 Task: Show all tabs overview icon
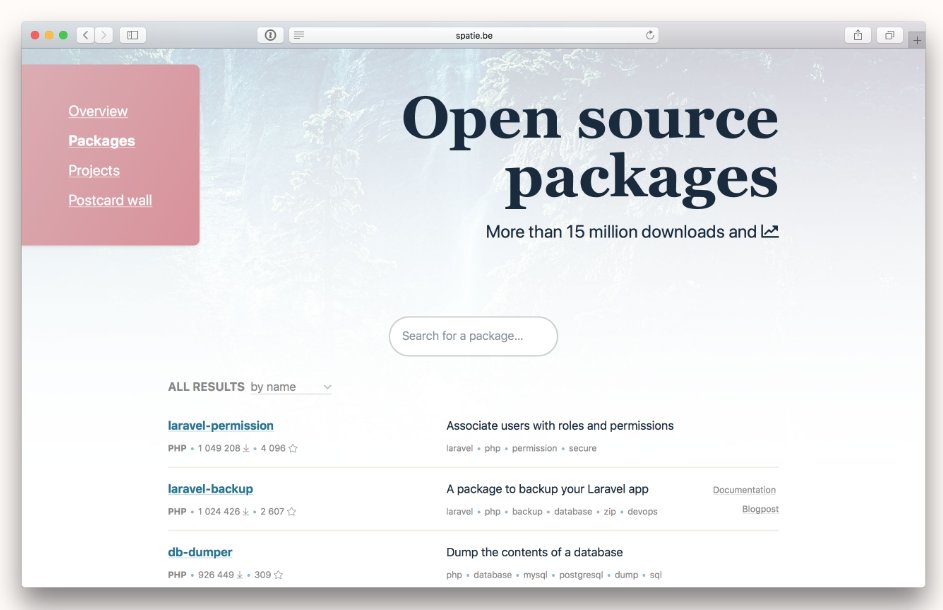pyautogui.click(x=889, y=35)
